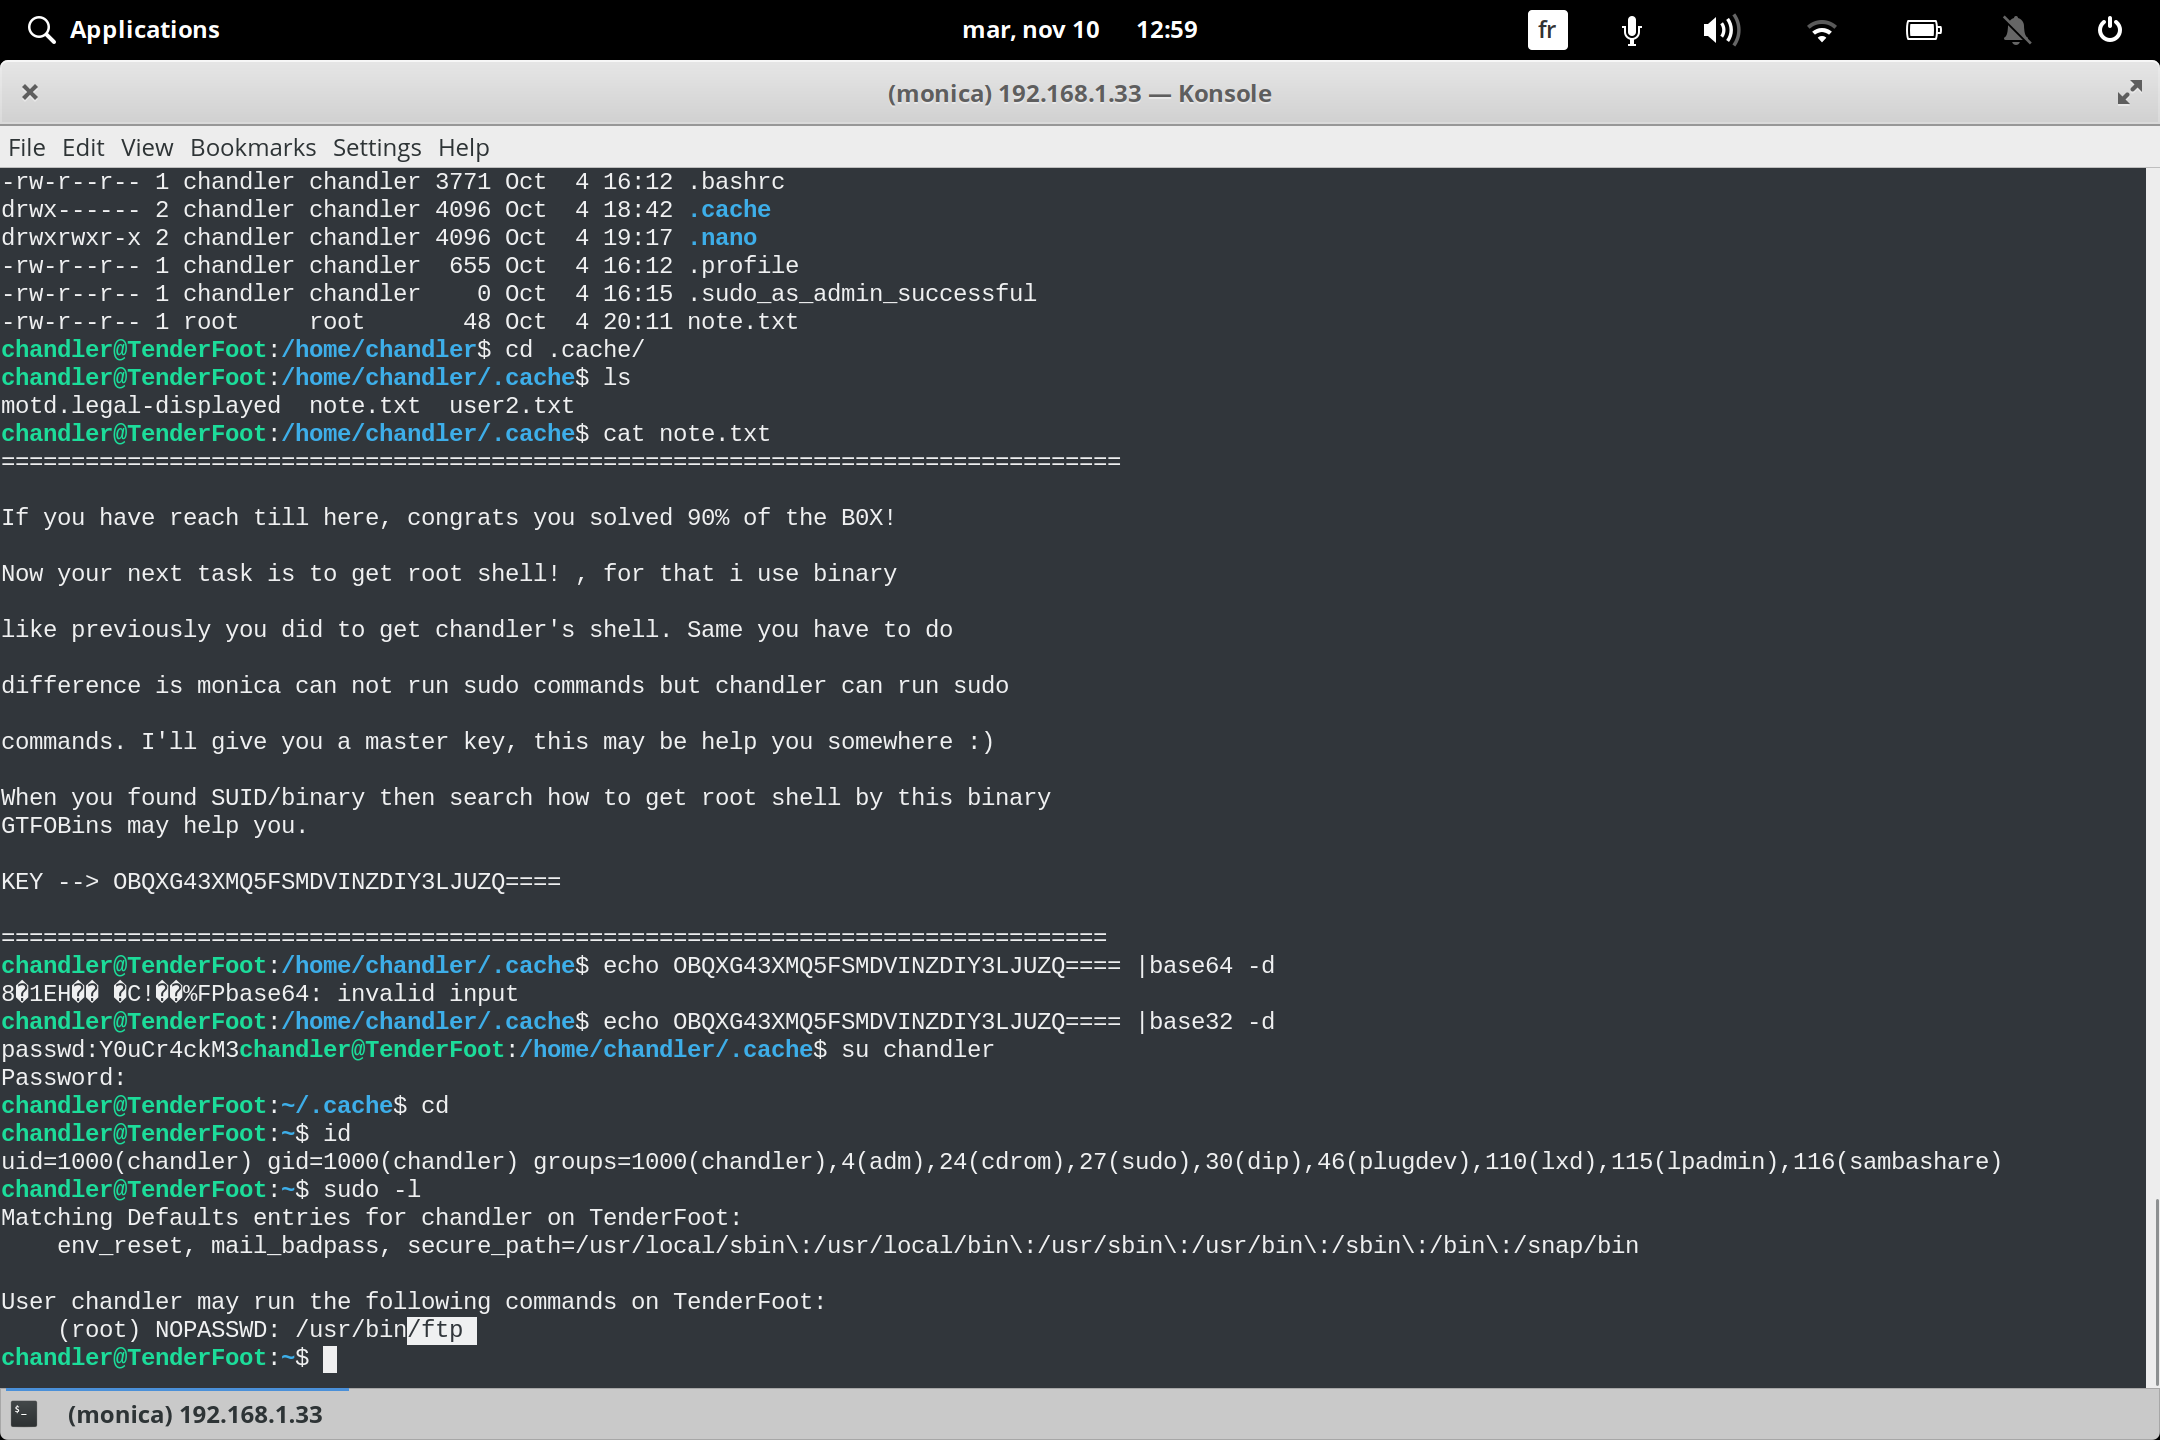
Task: Click the microphone icon in the top panel
Action: [1629, 30]
